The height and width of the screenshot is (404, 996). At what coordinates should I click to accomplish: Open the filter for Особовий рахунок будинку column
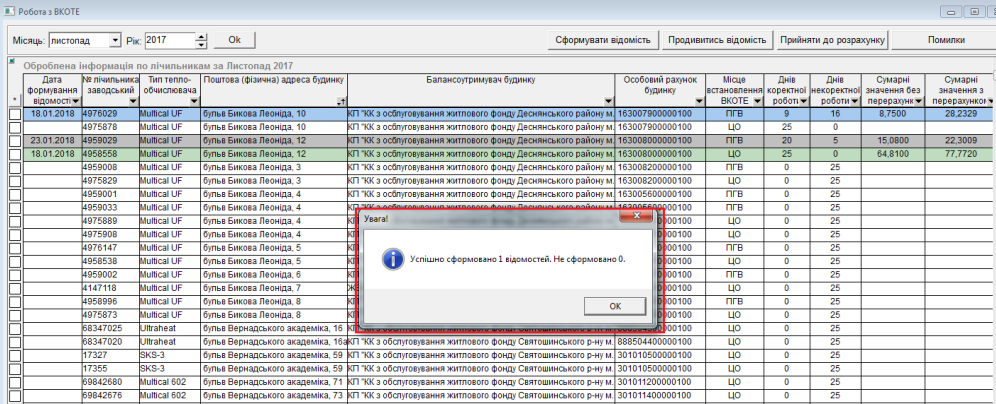point(701,102)
